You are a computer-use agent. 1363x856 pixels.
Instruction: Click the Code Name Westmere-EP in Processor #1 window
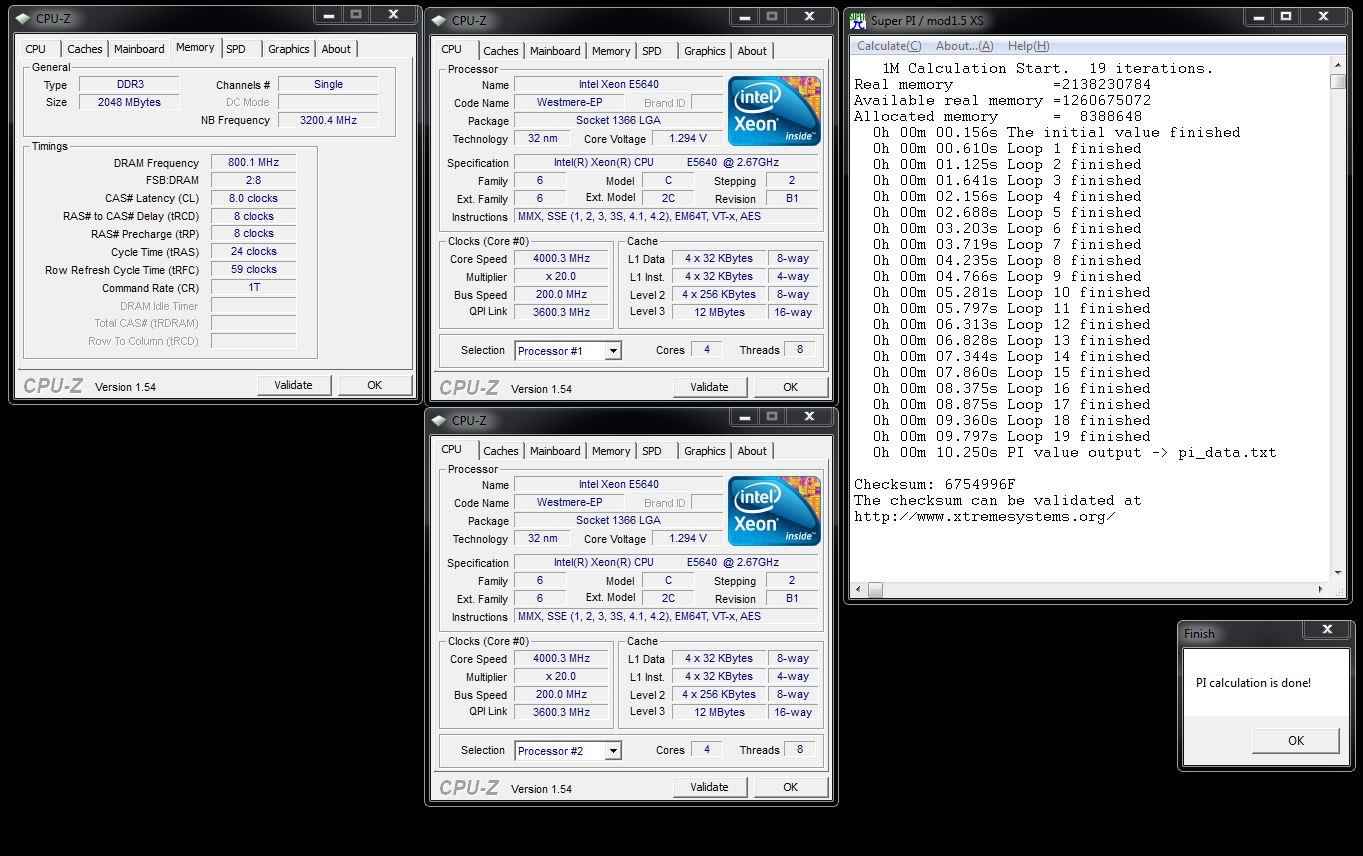pyautogui.click(x=569, y=102)
